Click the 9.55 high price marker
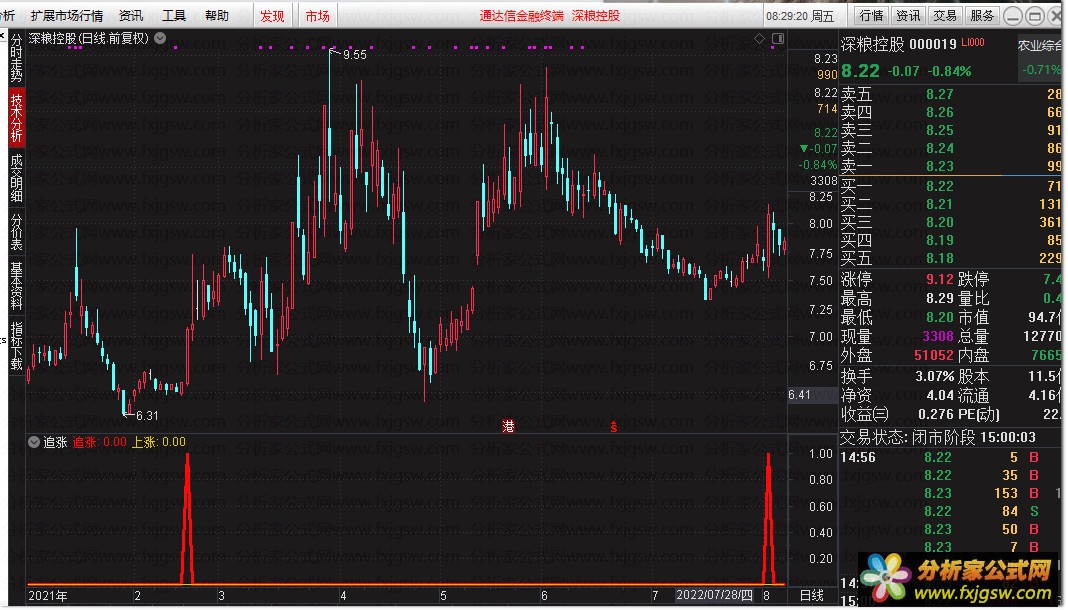 (354, 54)
